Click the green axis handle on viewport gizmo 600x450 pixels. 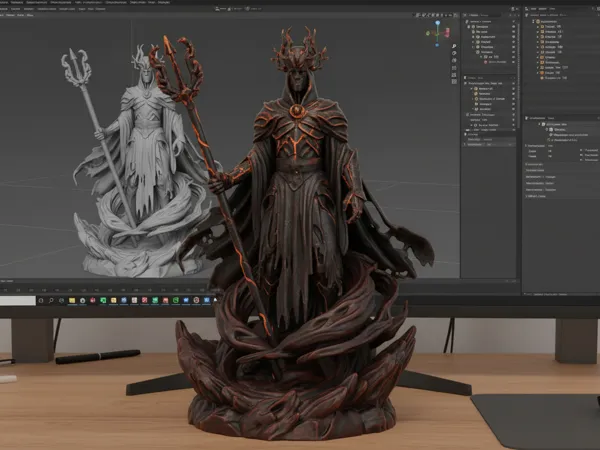tap(428, 33)
